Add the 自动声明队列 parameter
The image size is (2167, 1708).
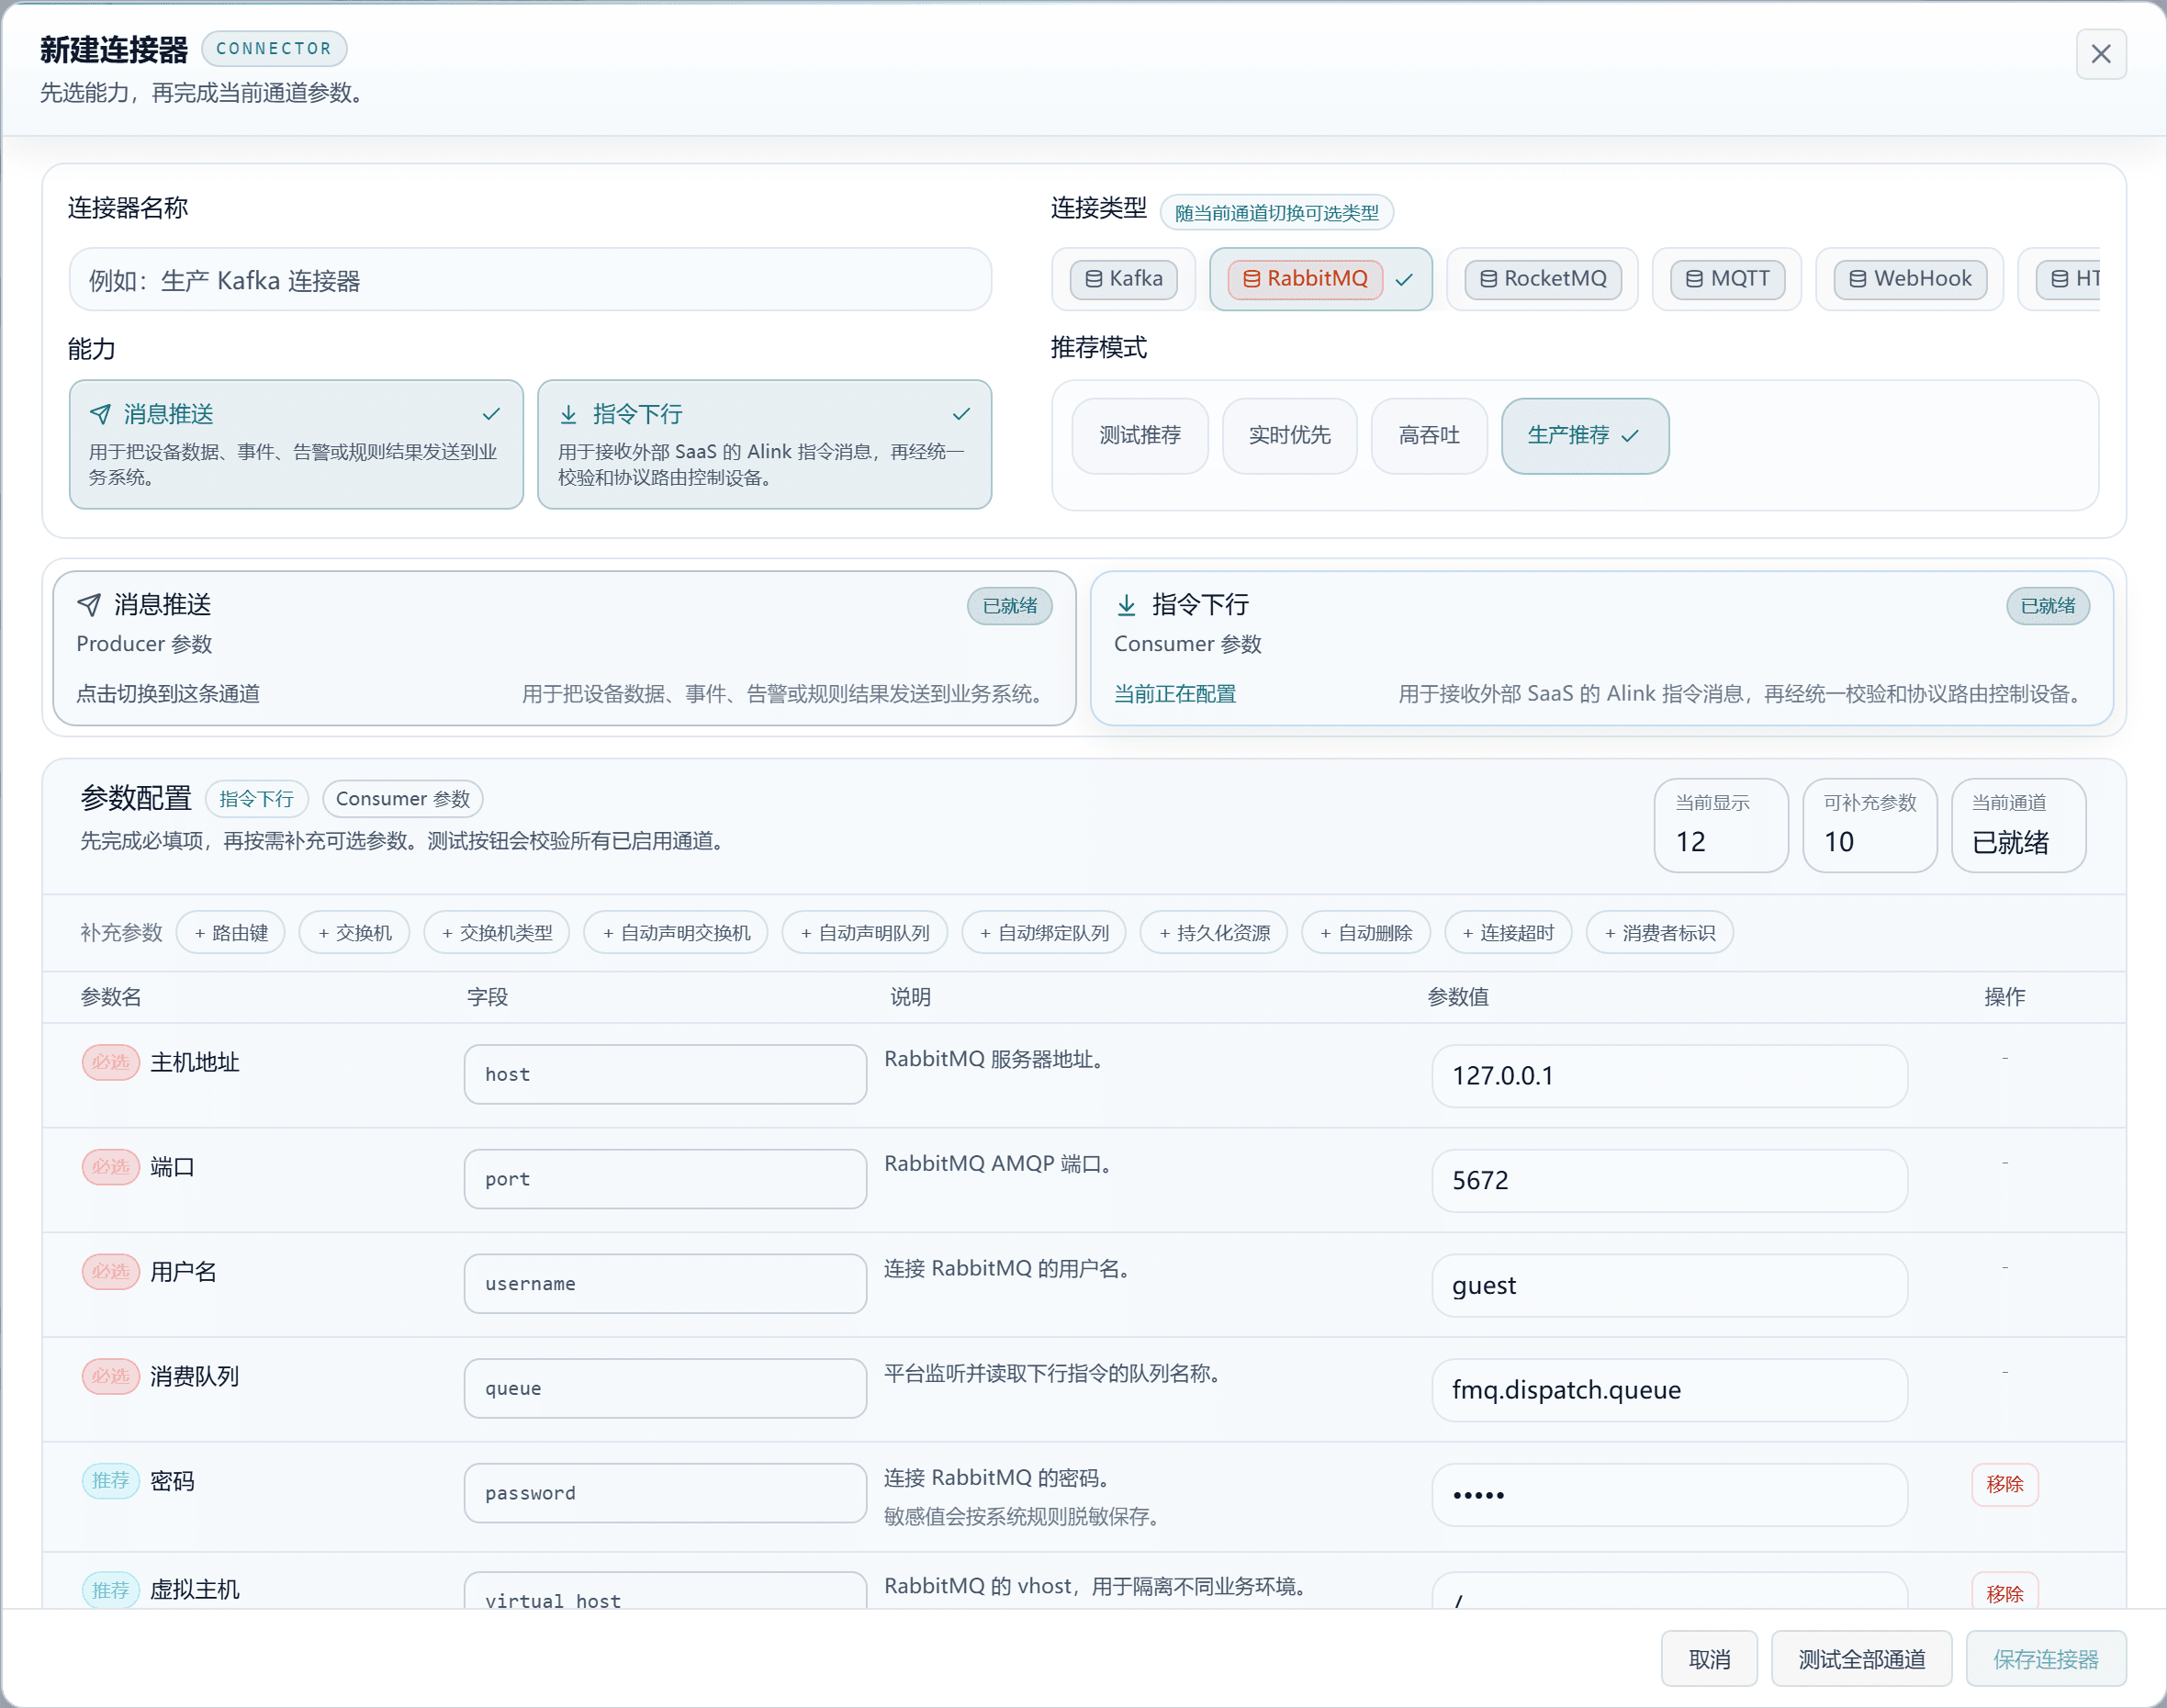pyautogui.click(x=865, y=932)
